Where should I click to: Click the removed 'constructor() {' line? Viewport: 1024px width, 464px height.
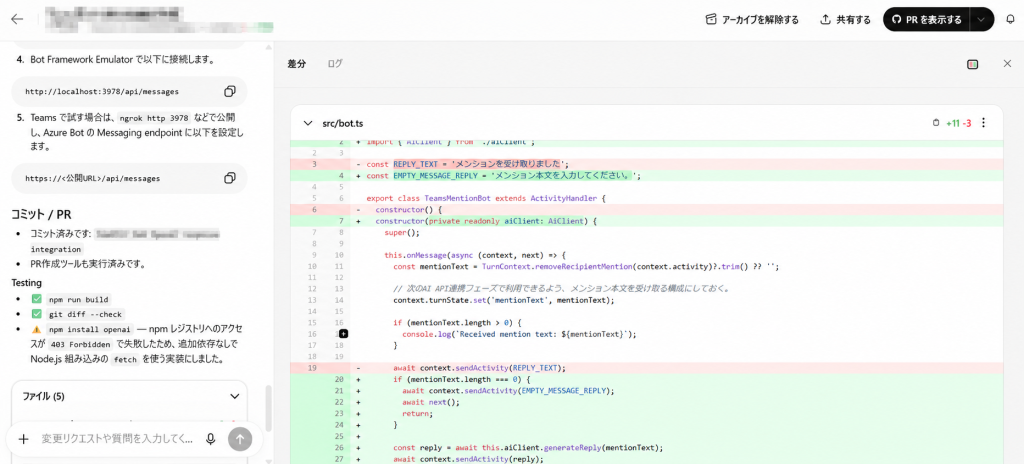coord(647,210)
